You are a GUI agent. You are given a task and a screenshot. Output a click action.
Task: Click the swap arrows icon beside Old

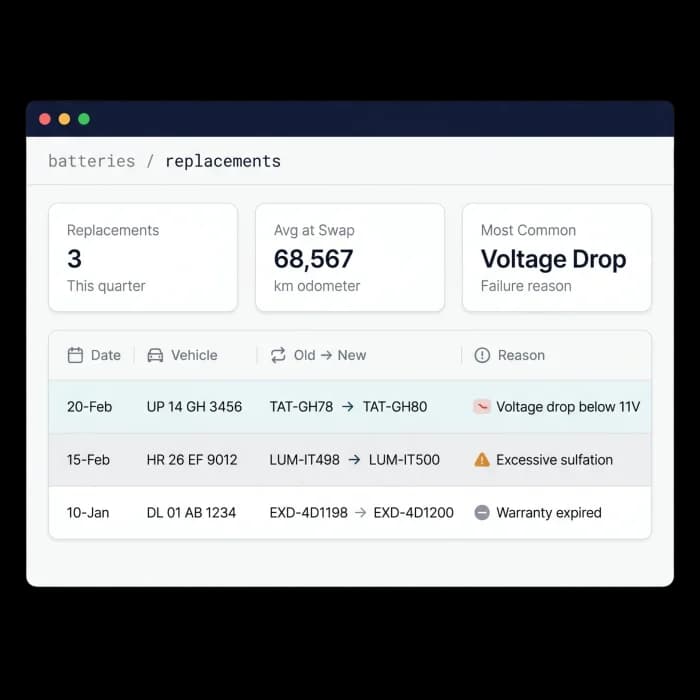[278, 355]
